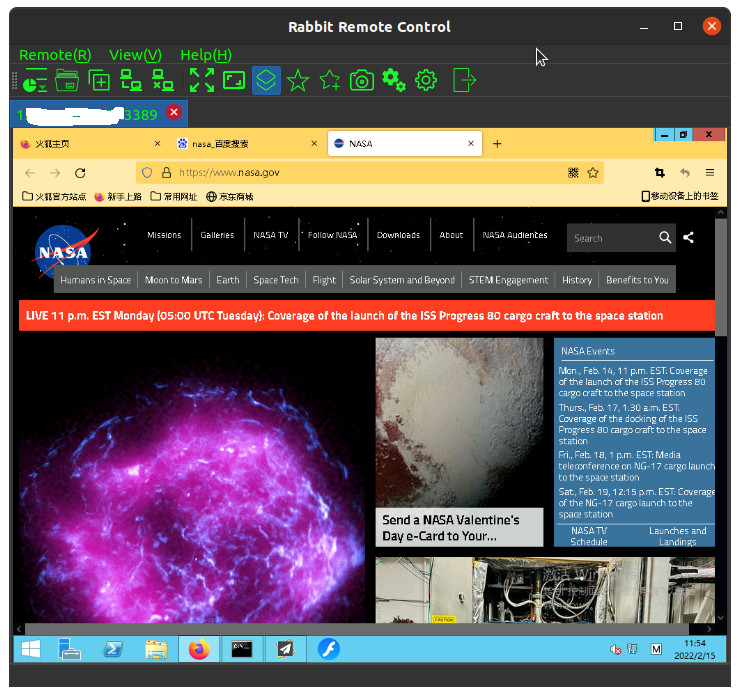The image size is (740, 696).
Task: Toggle full screen with expanding arrows icon
Action: (x=202, y=80)
